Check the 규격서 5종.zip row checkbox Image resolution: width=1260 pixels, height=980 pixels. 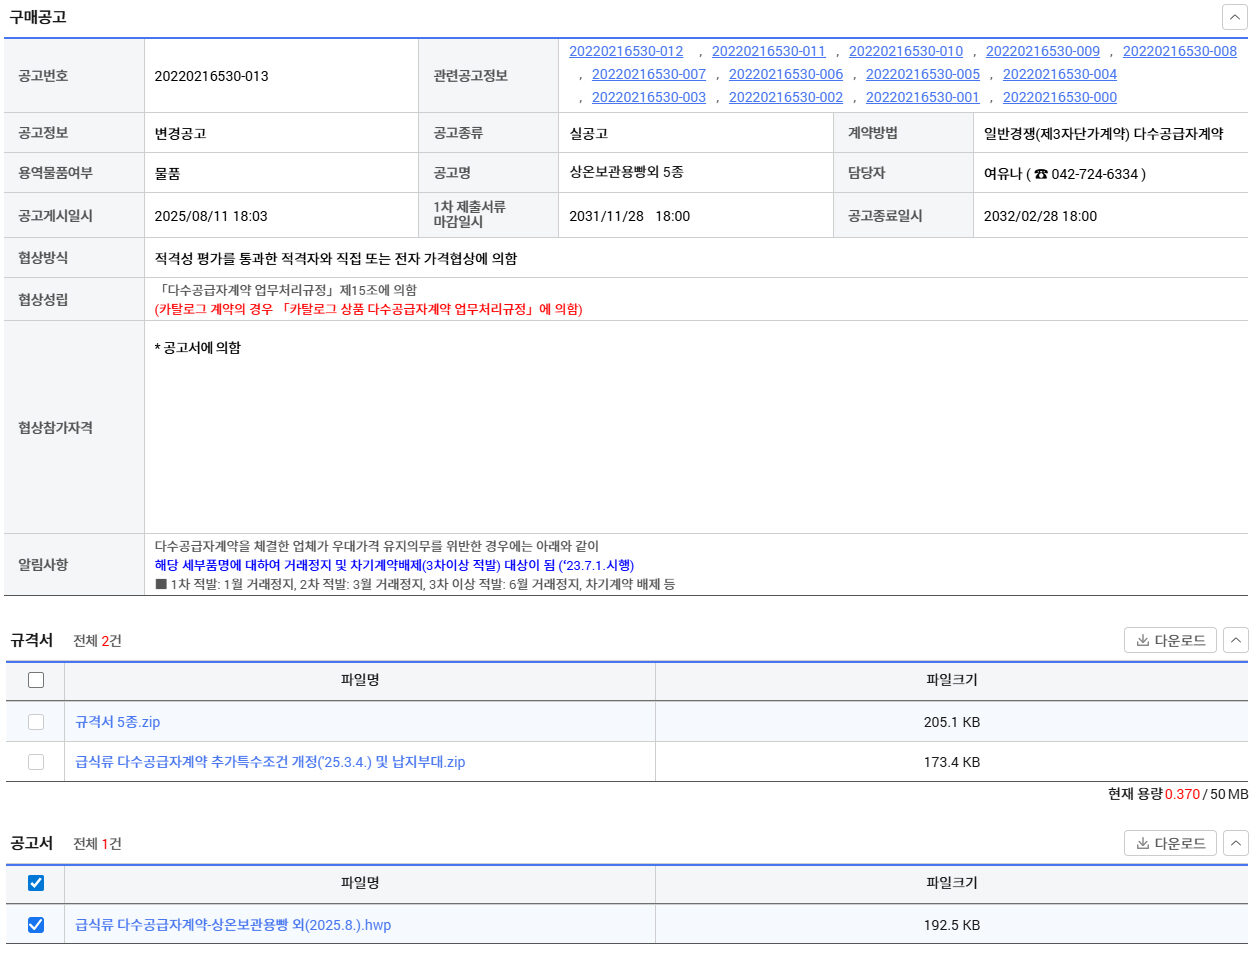pyautogui.click(x=36, y=722)
